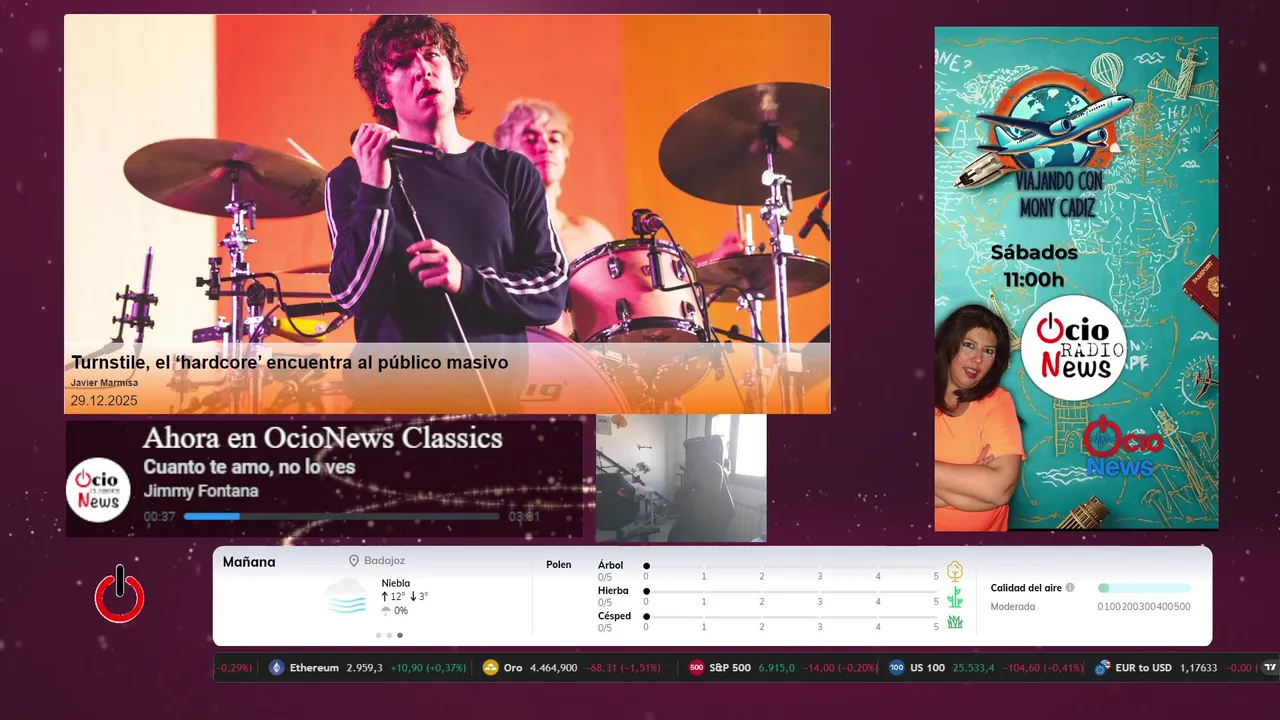
Task: Click the Ethereum coin icon in ticker
Action: coord(277,668)
